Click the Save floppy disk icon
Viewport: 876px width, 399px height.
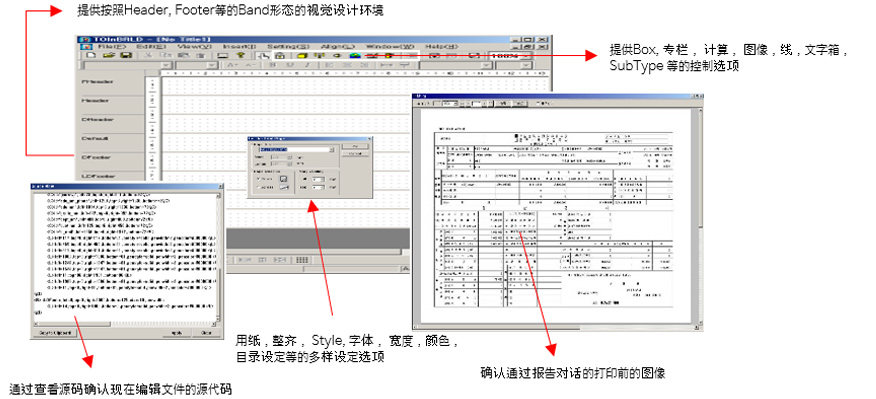pos(125,55)
